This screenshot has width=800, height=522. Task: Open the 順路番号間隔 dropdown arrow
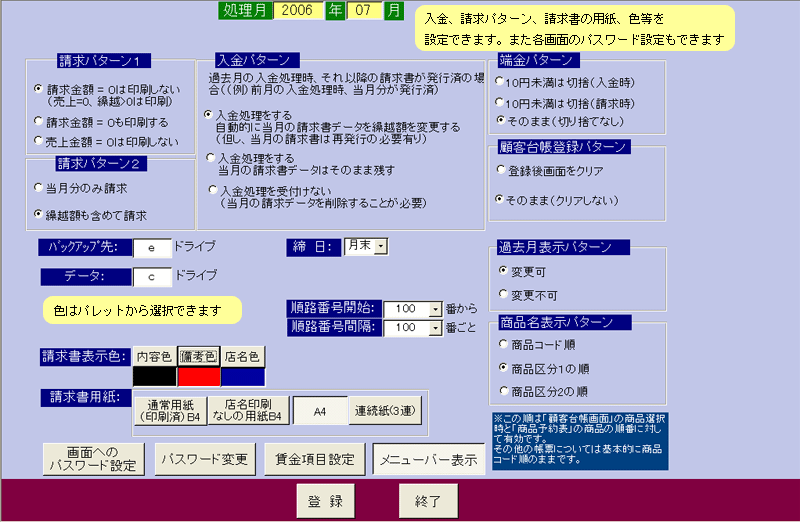point(435,328)
